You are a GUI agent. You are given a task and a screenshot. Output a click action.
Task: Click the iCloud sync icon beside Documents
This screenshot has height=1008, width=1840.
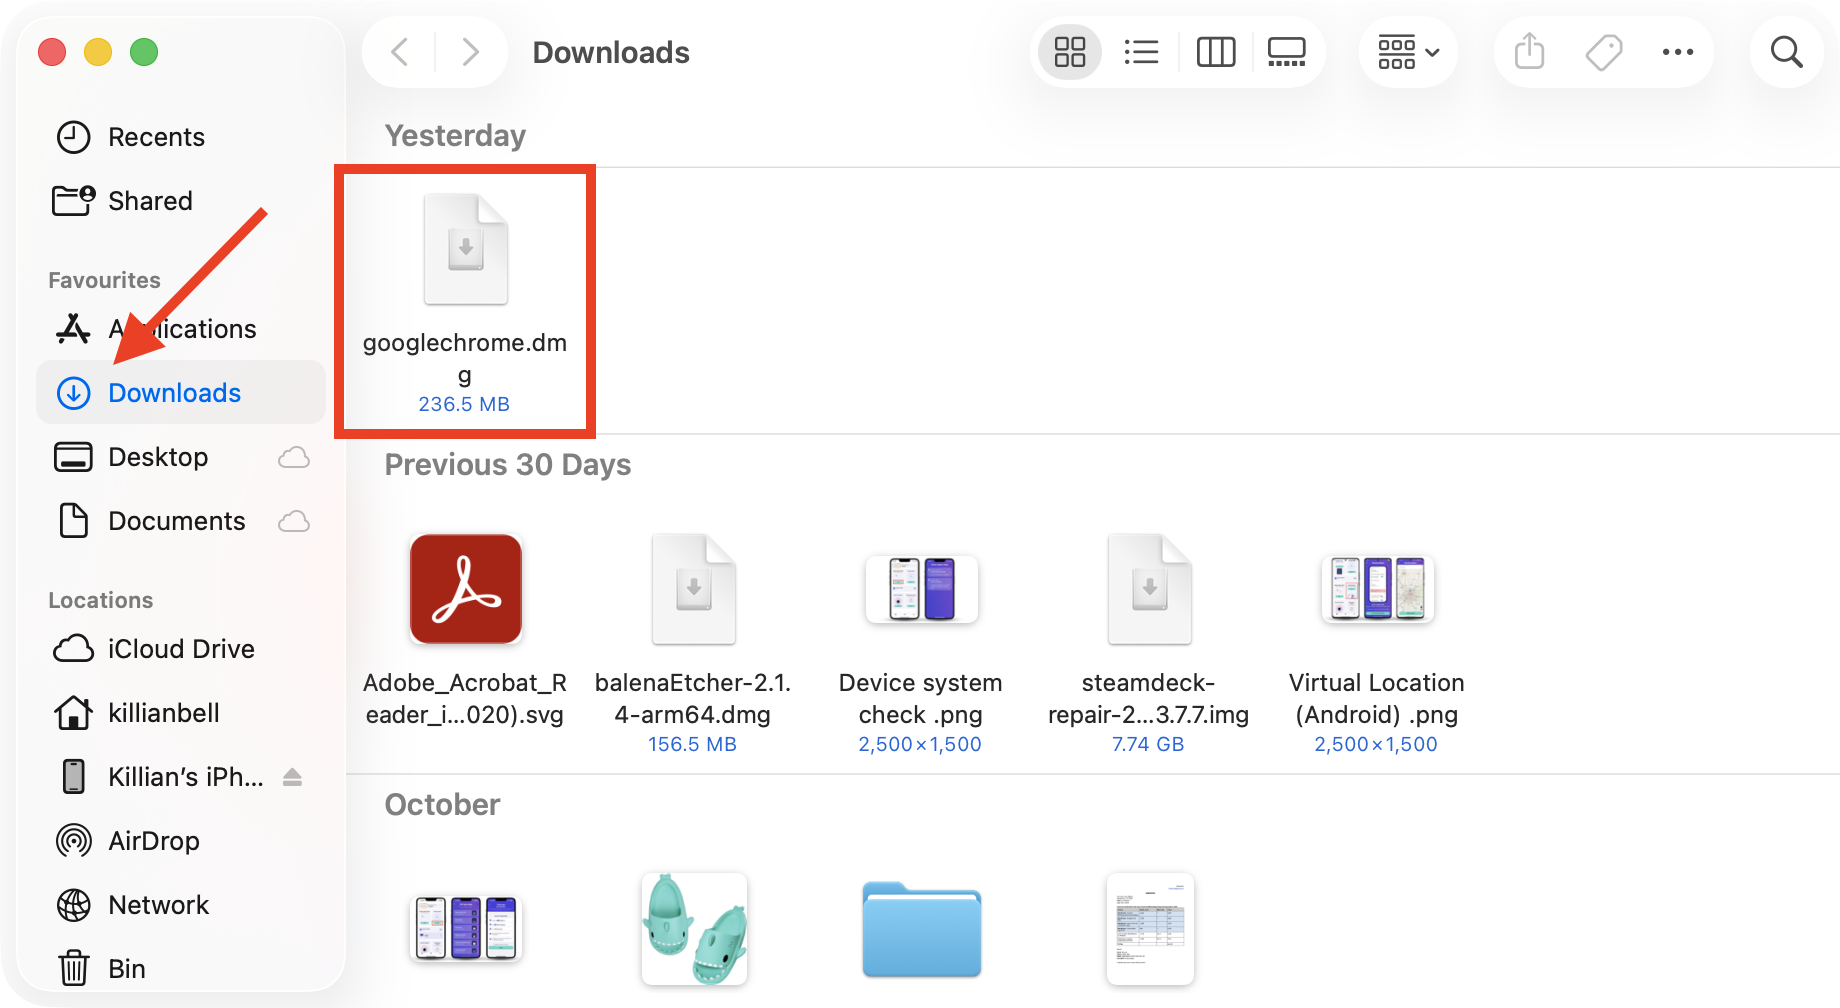[x=293, y=521]
